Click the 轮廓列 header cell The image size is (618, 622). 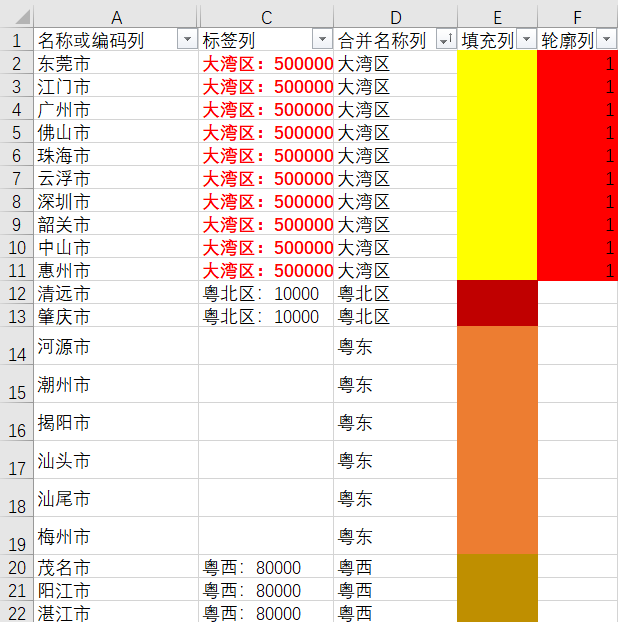[x=578, y=40]
